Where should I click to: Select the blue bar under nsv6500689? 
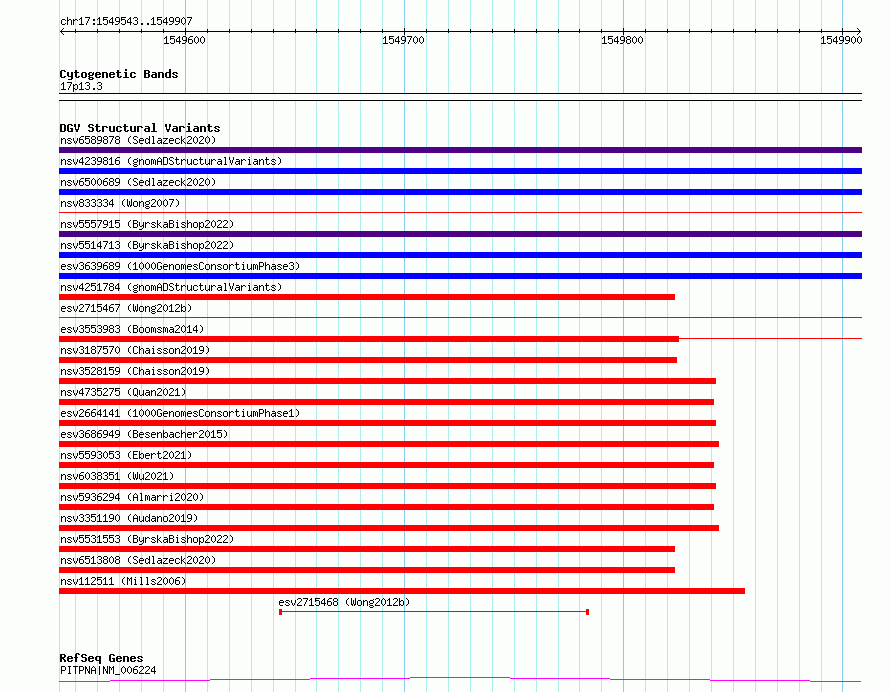[460, 192]
